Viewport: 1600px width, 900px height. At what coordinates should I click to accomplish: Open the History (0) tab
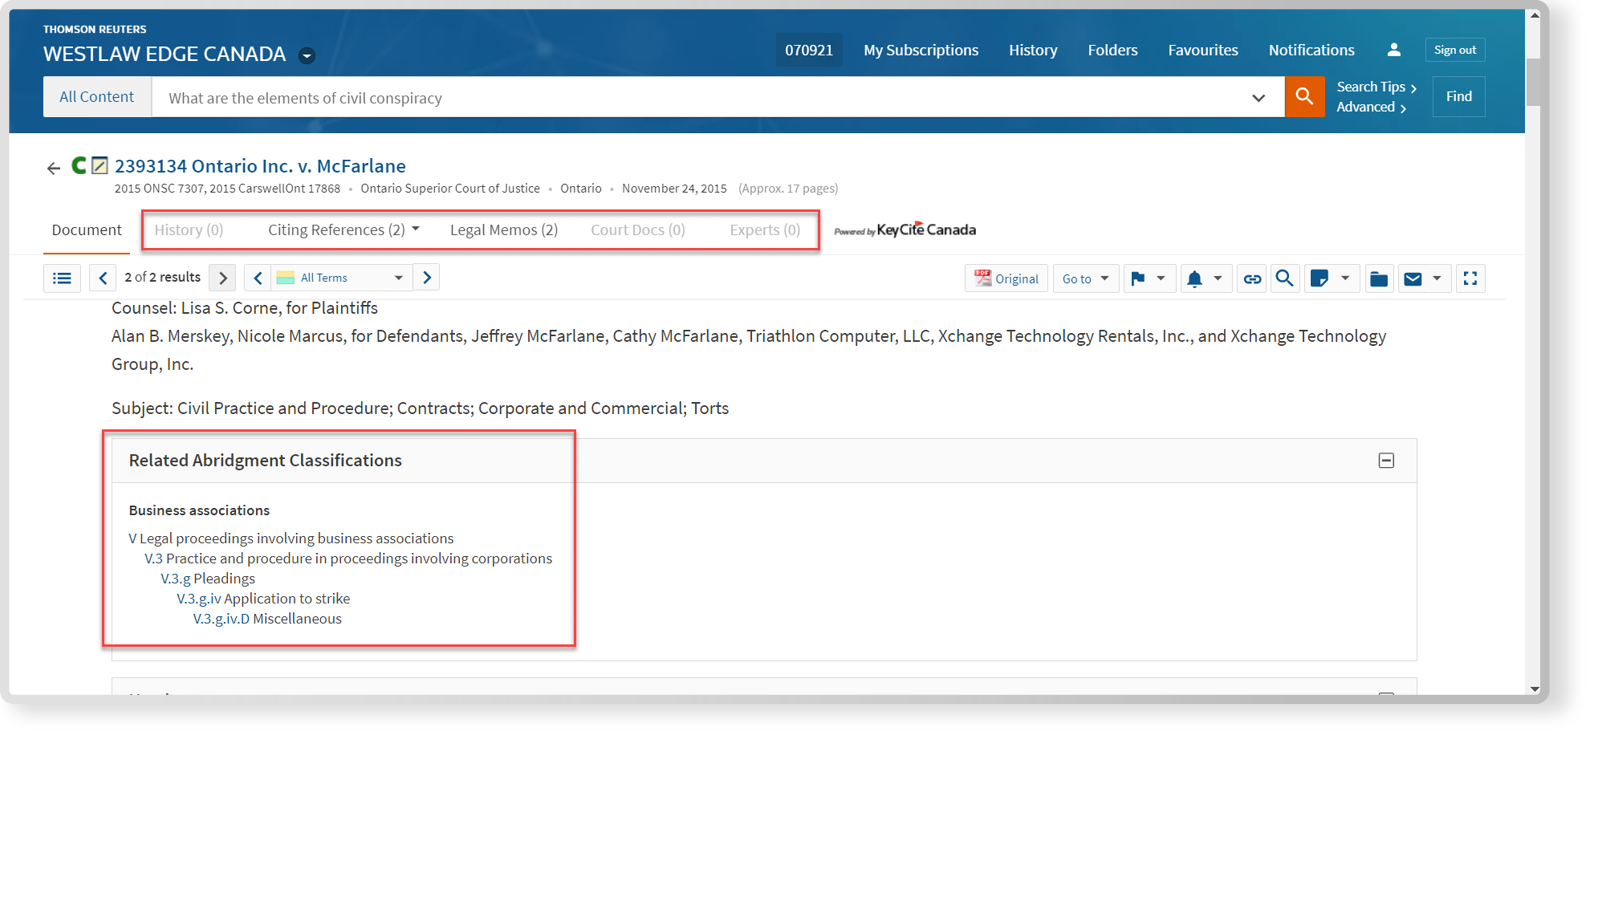tap(189, 230)
